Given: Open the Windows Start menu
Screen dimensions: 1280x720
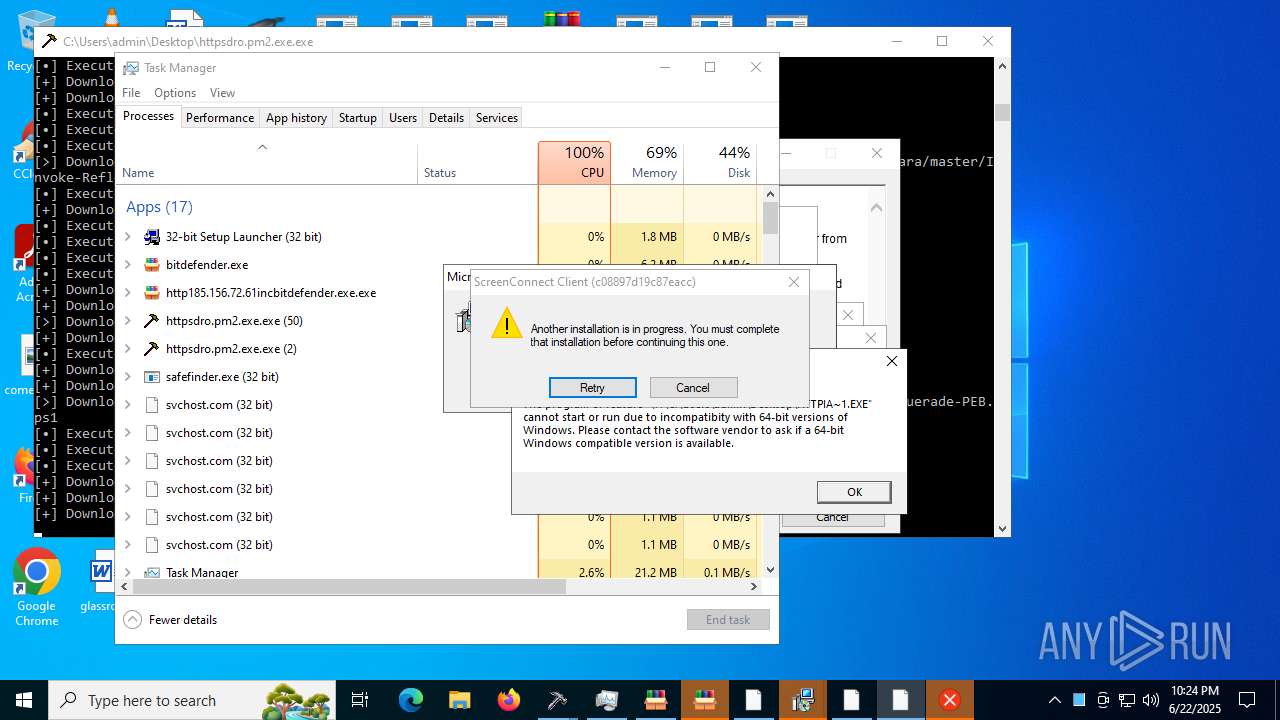Looking at the screenshot, I should pos(24,700).
